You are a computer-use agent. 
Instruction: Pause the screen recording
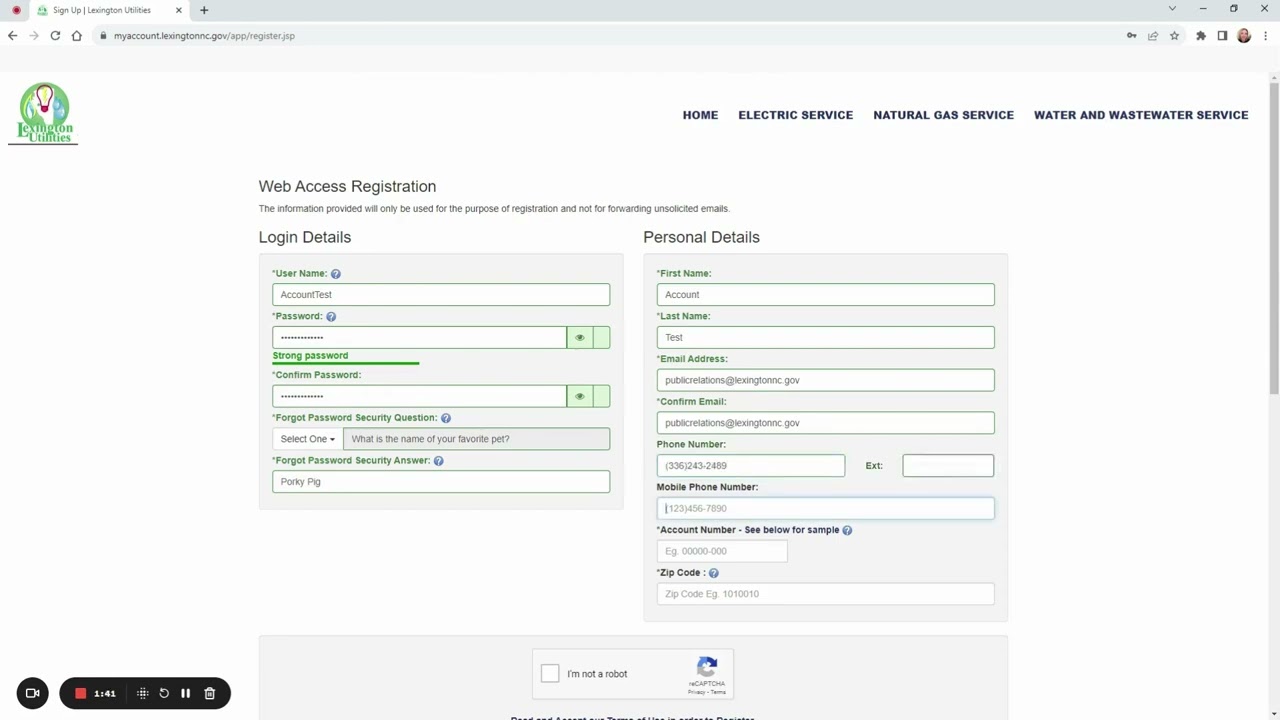(185, 693)
